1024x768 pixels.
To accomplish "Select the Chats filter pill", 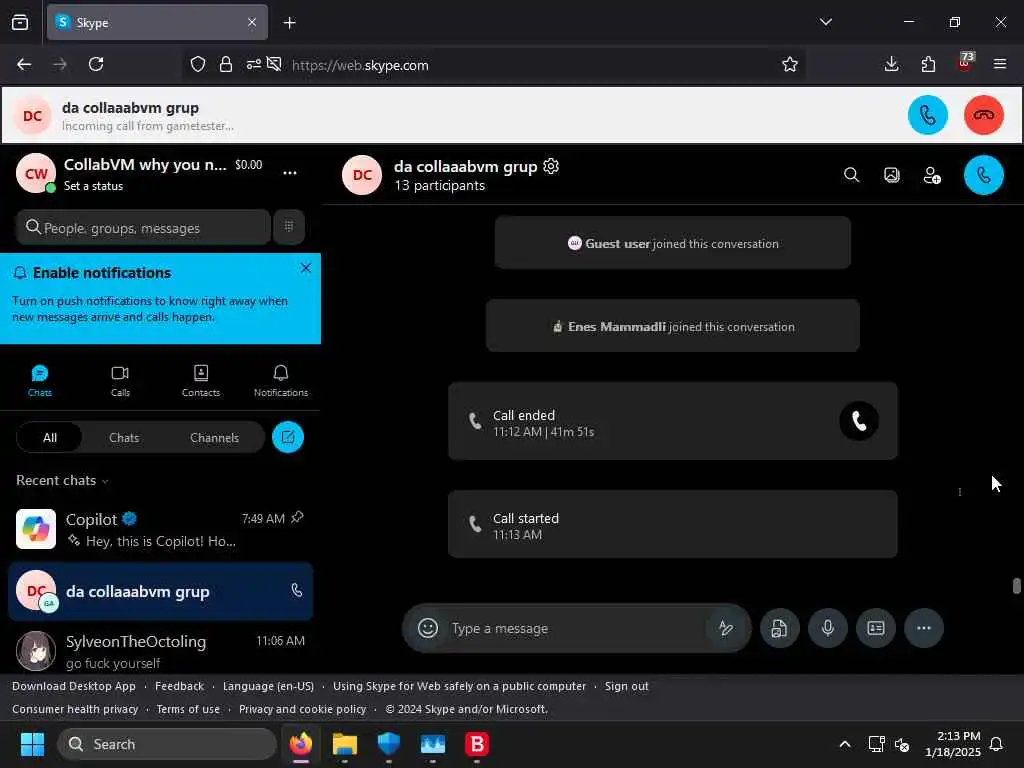I will (124, 438).
